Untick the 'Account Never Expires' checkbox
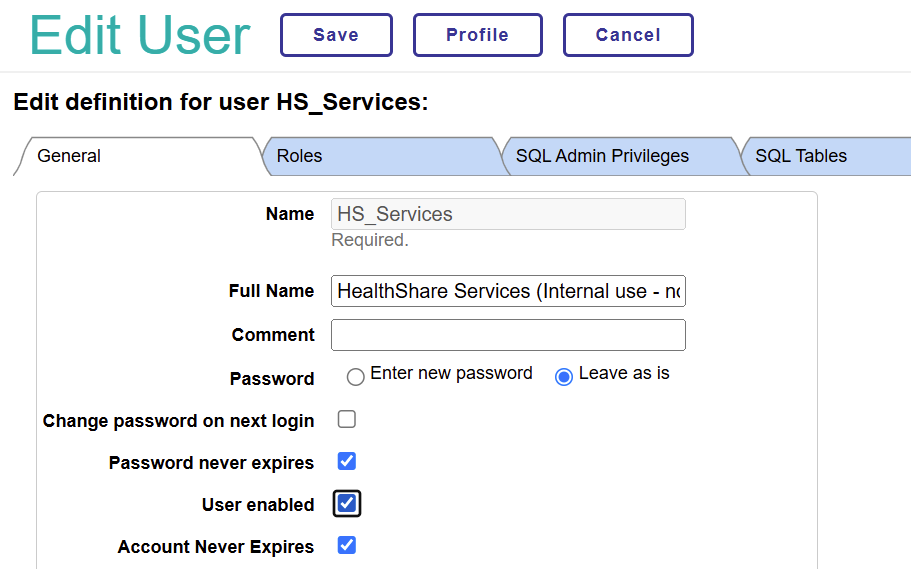The width and height of the screenshot is (911, 569). tap(347, 545)
